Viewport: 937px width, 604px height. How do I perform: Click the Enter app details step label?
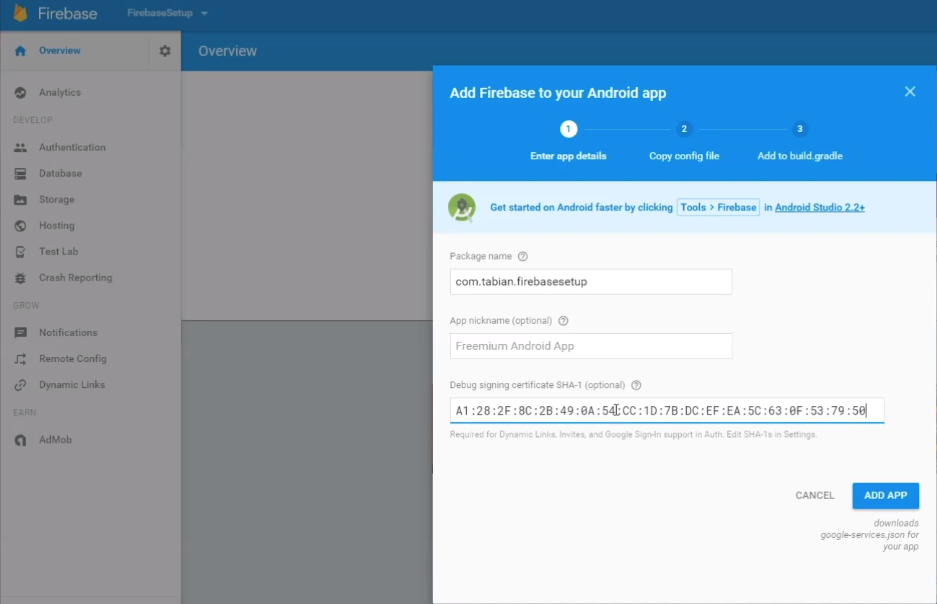pos(568,156)
